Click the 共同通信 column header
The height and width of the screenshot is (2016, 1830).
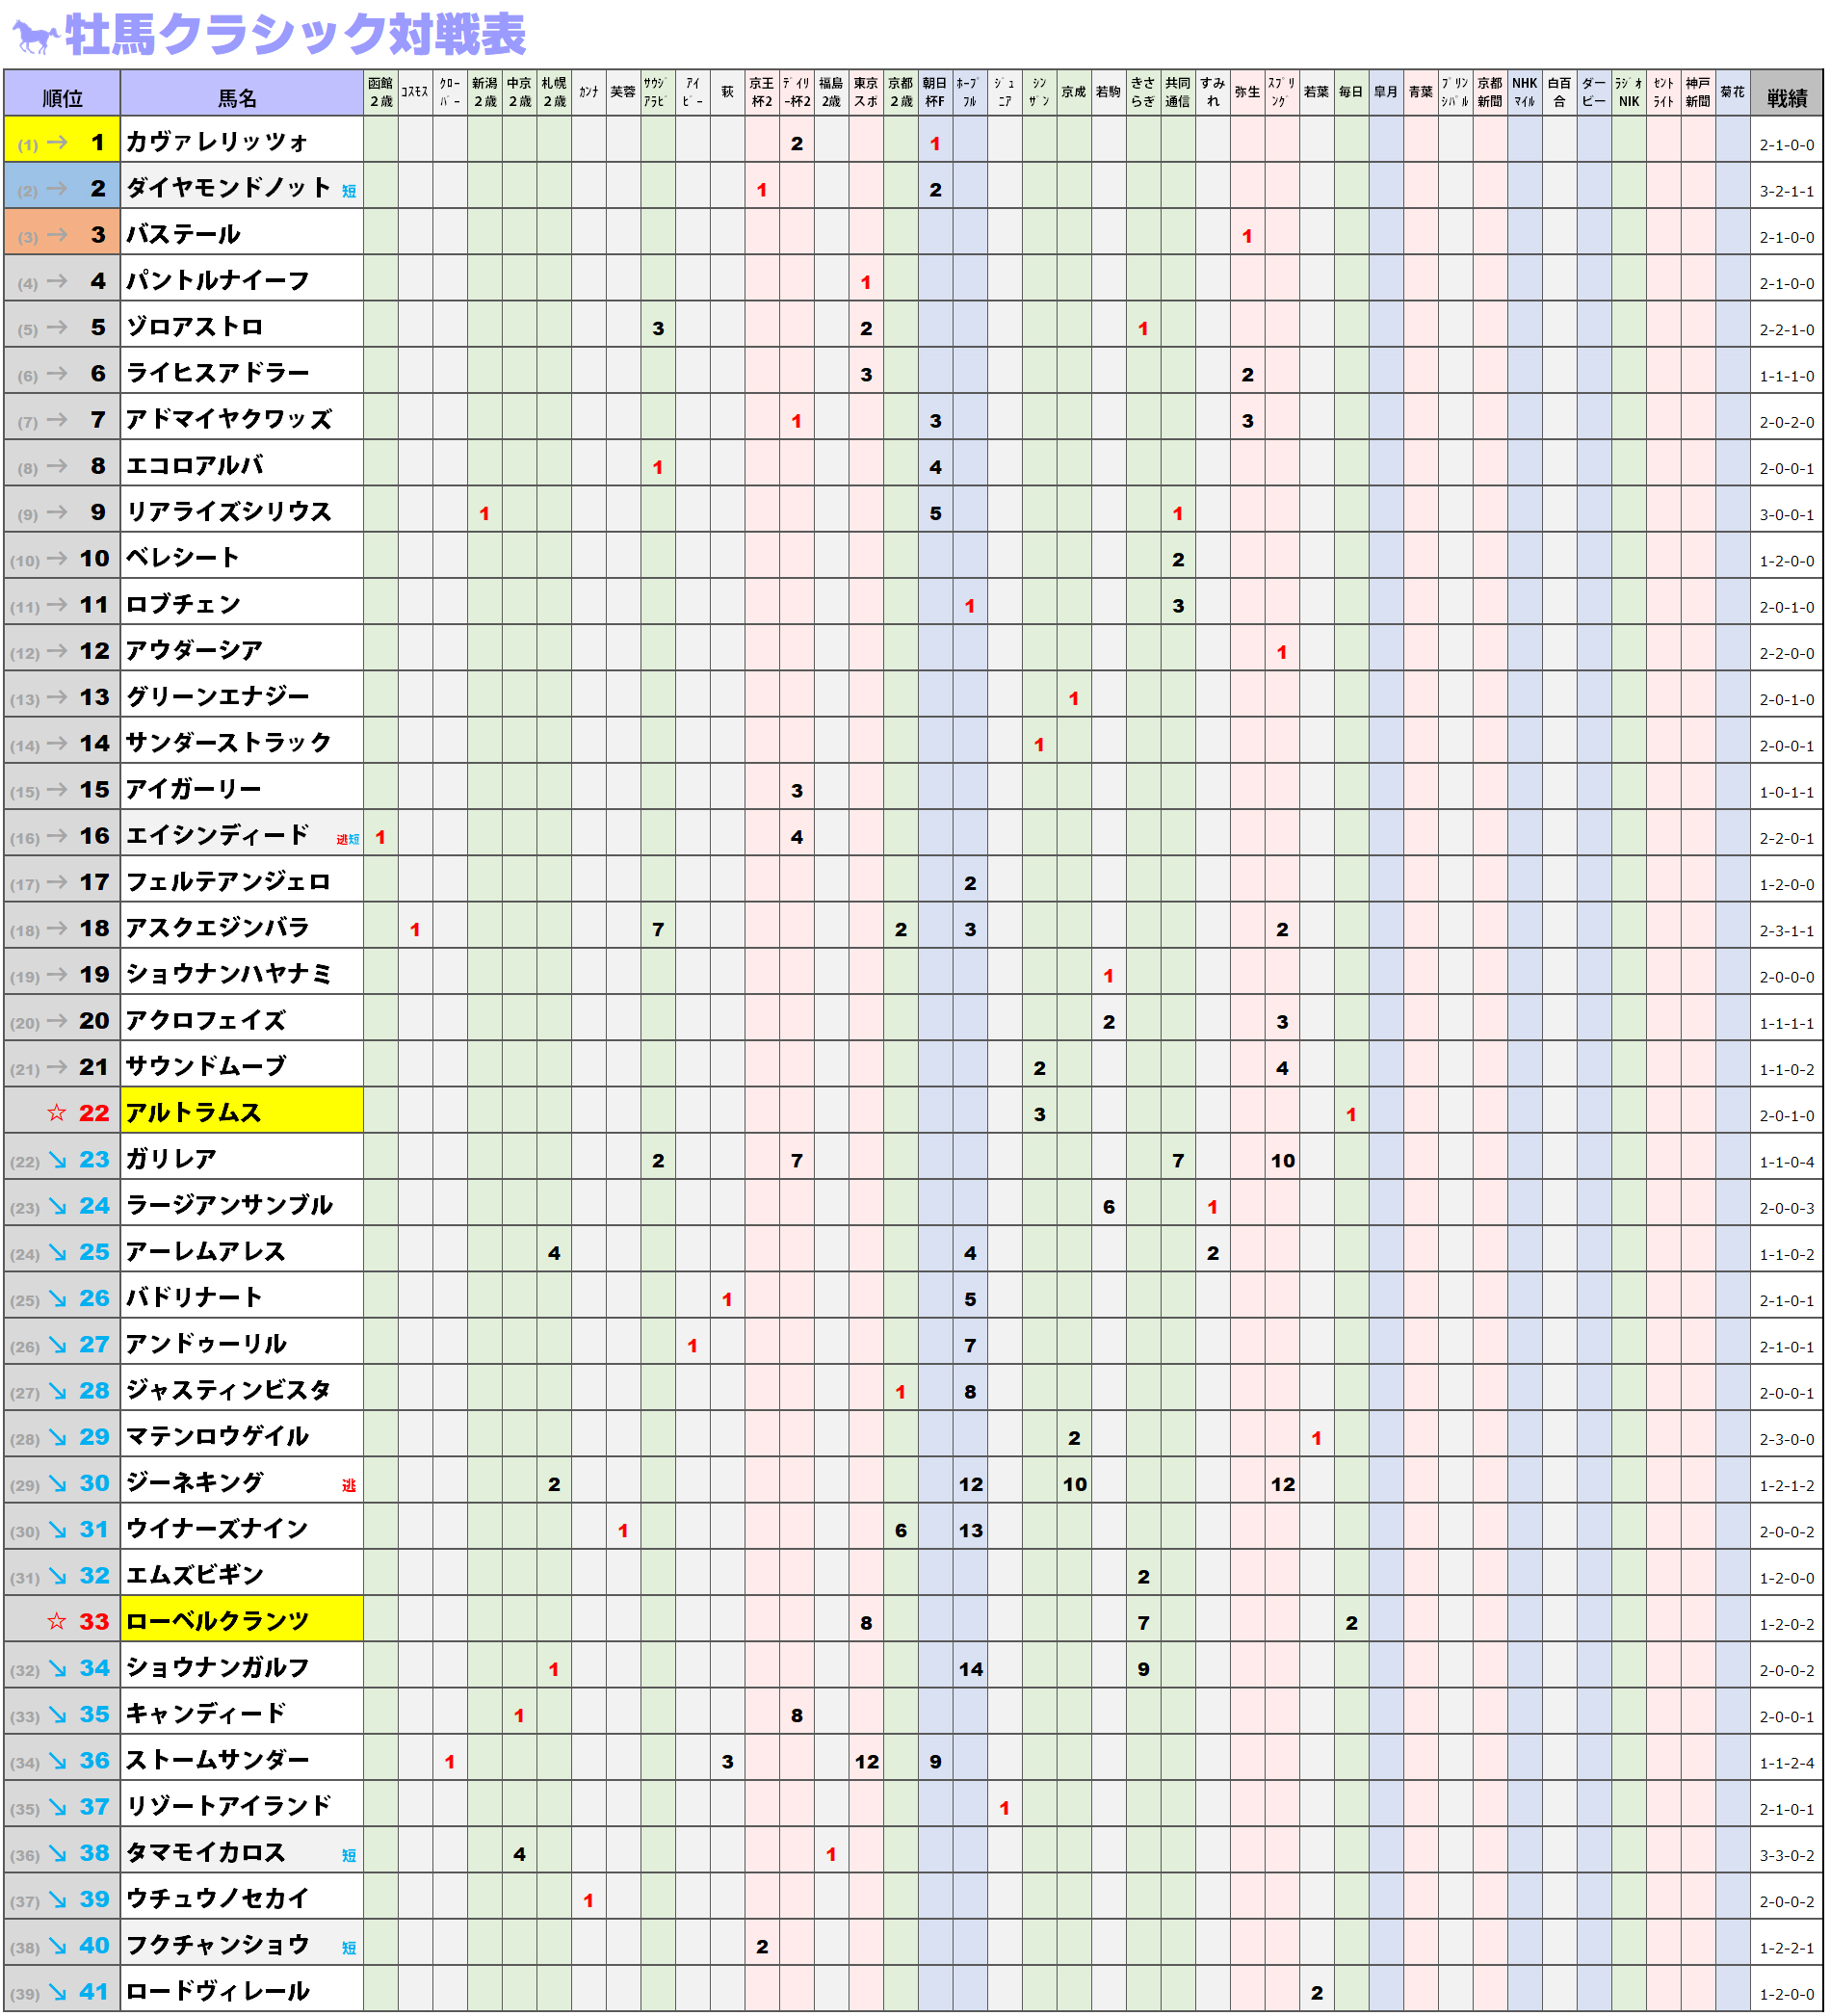click(1178, 93)
